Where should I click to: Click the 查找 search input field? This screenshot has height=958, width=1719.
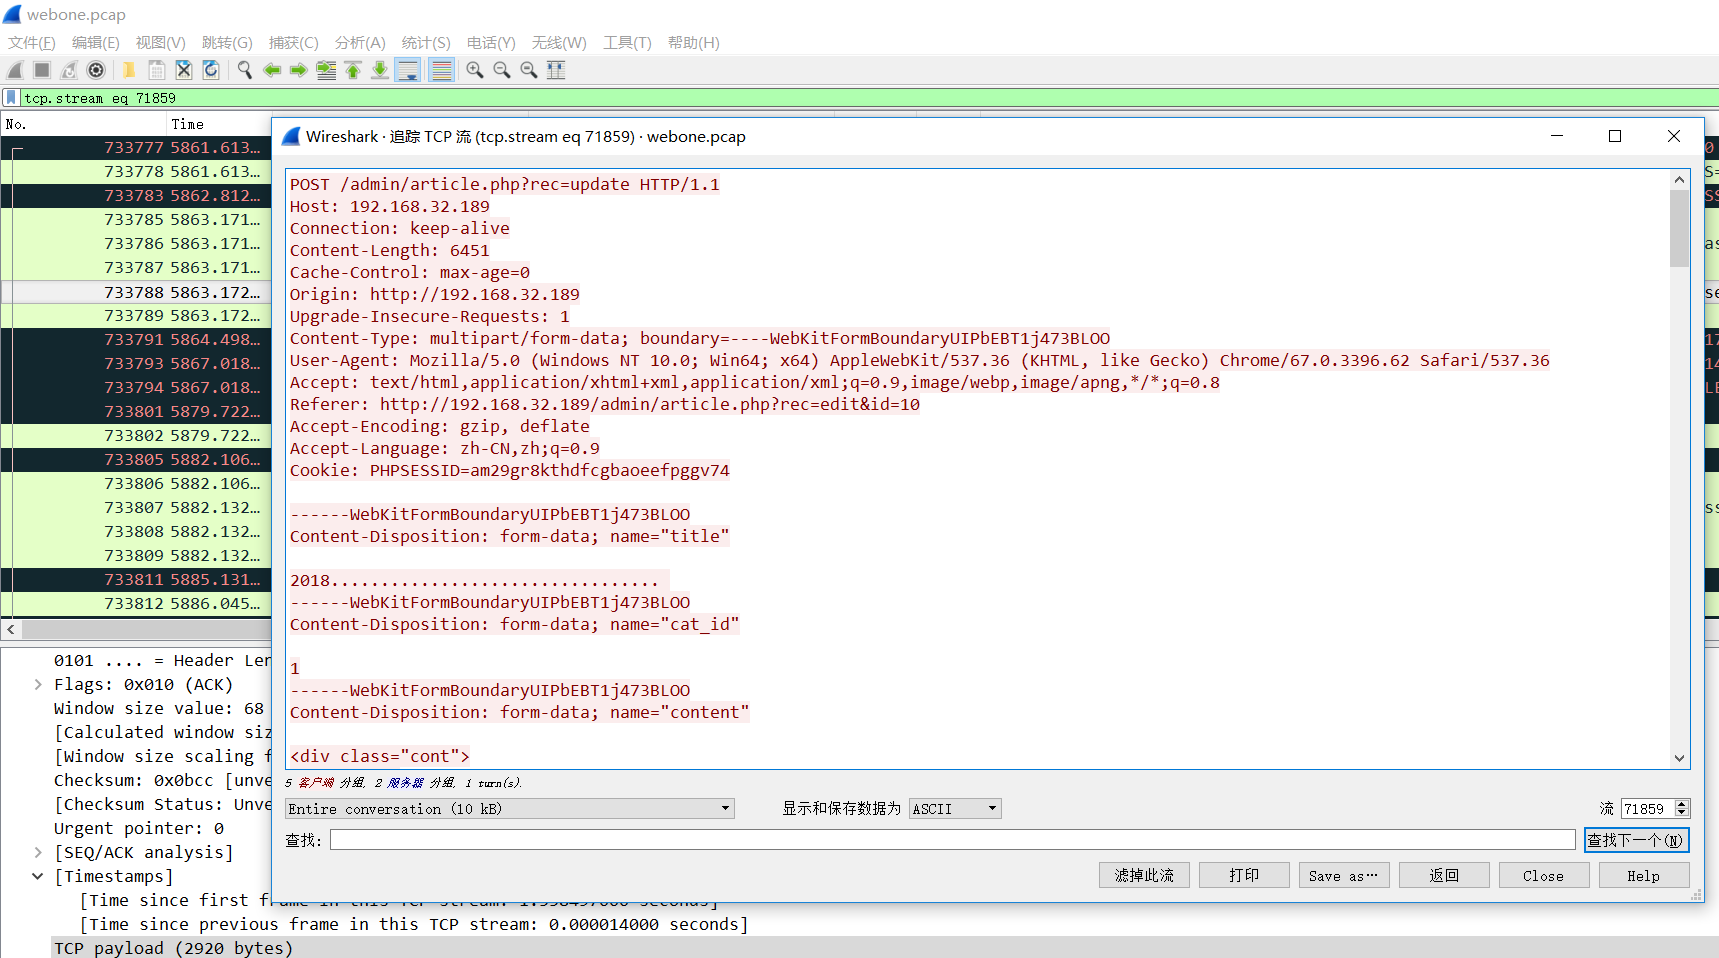coord(952,840)
